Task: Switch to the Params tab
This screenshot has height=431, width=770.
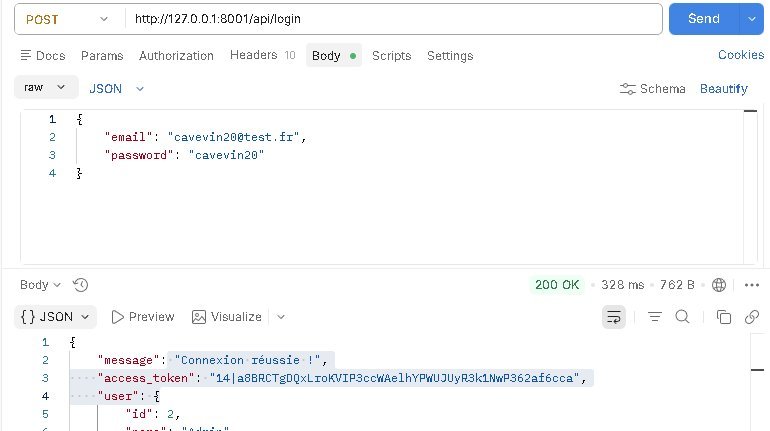Action: coord(102,55)
